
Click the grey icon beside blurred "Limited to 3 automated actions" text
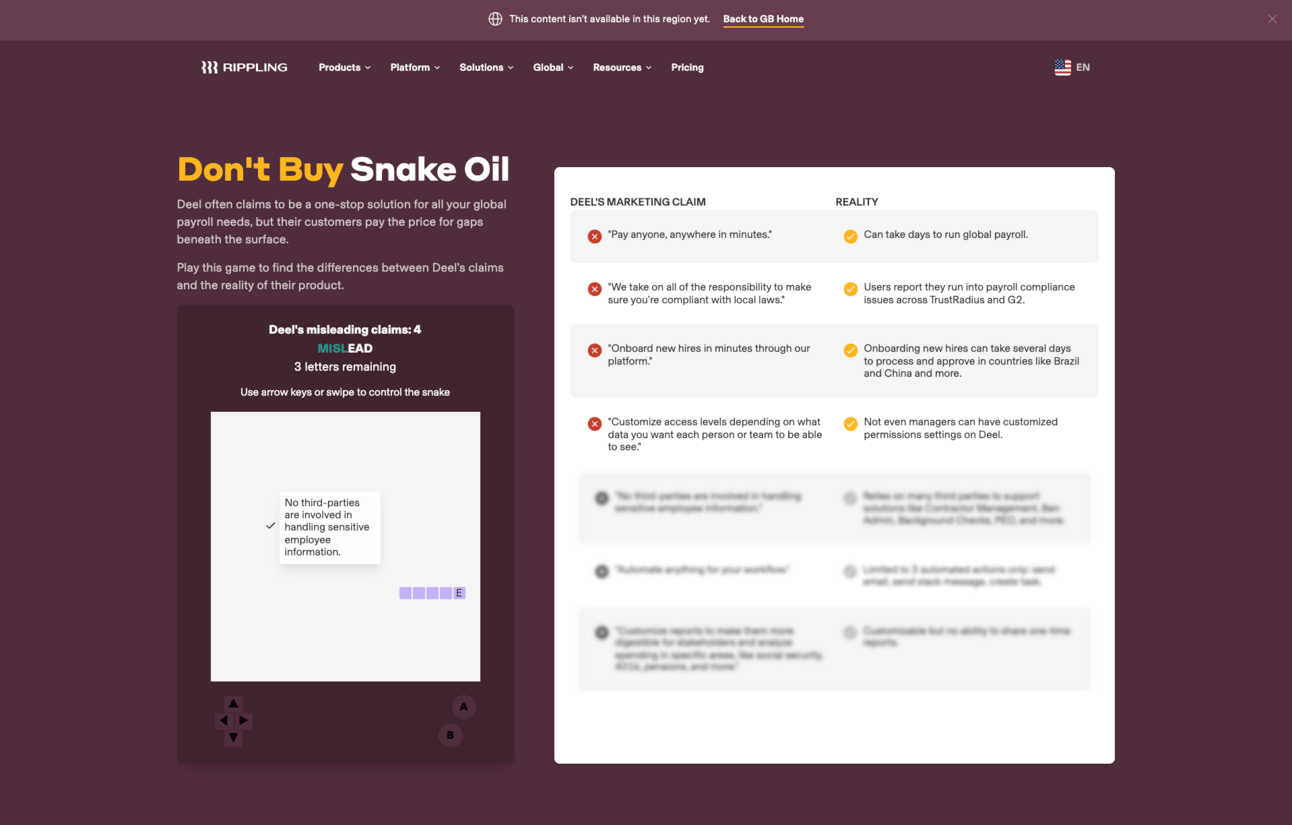point(850,571)
